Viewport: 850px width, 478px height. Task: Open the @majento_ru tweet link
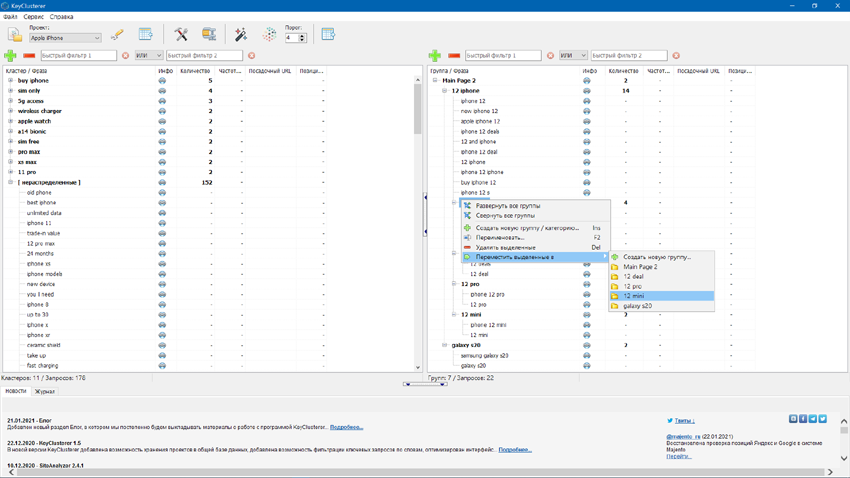coord(683,436)
